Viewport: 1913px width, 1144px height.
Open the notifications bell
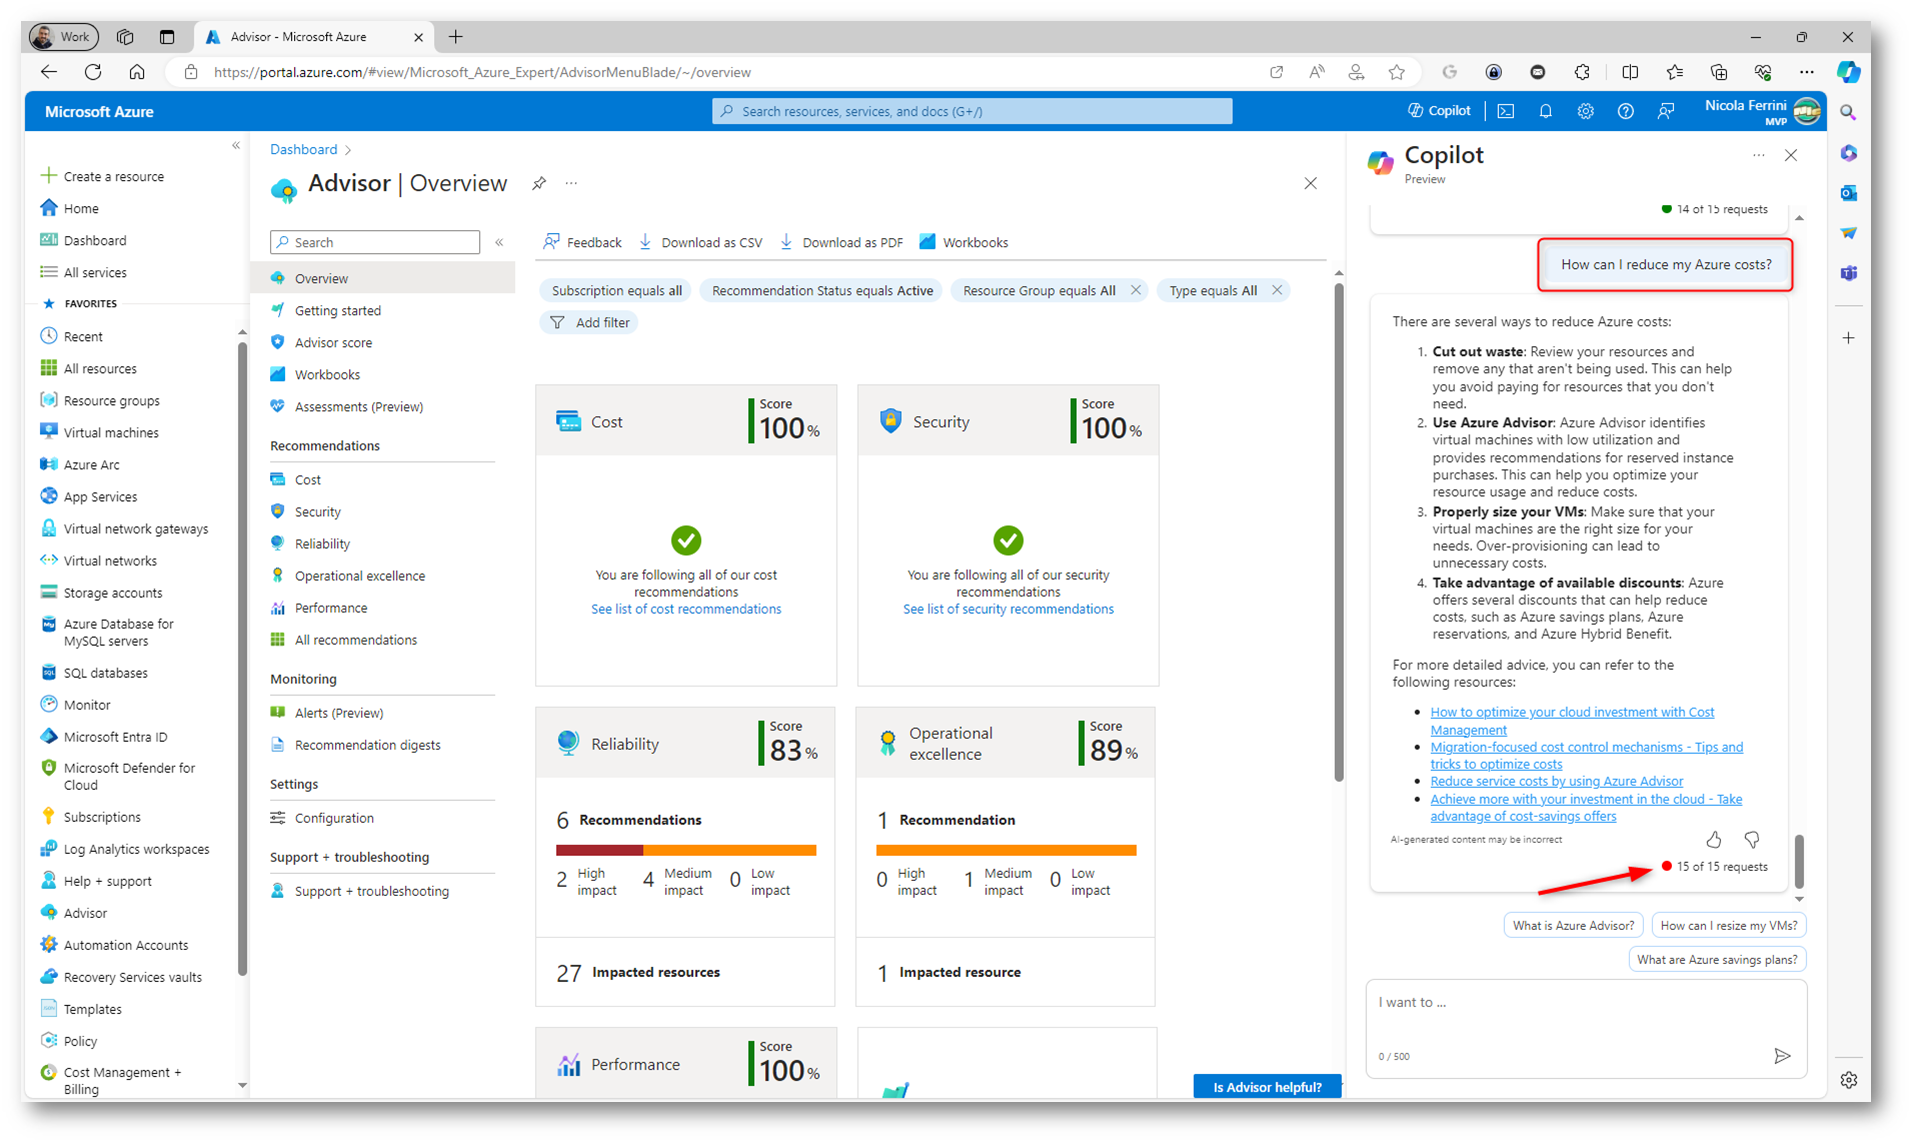click(x=1545, y=111)
